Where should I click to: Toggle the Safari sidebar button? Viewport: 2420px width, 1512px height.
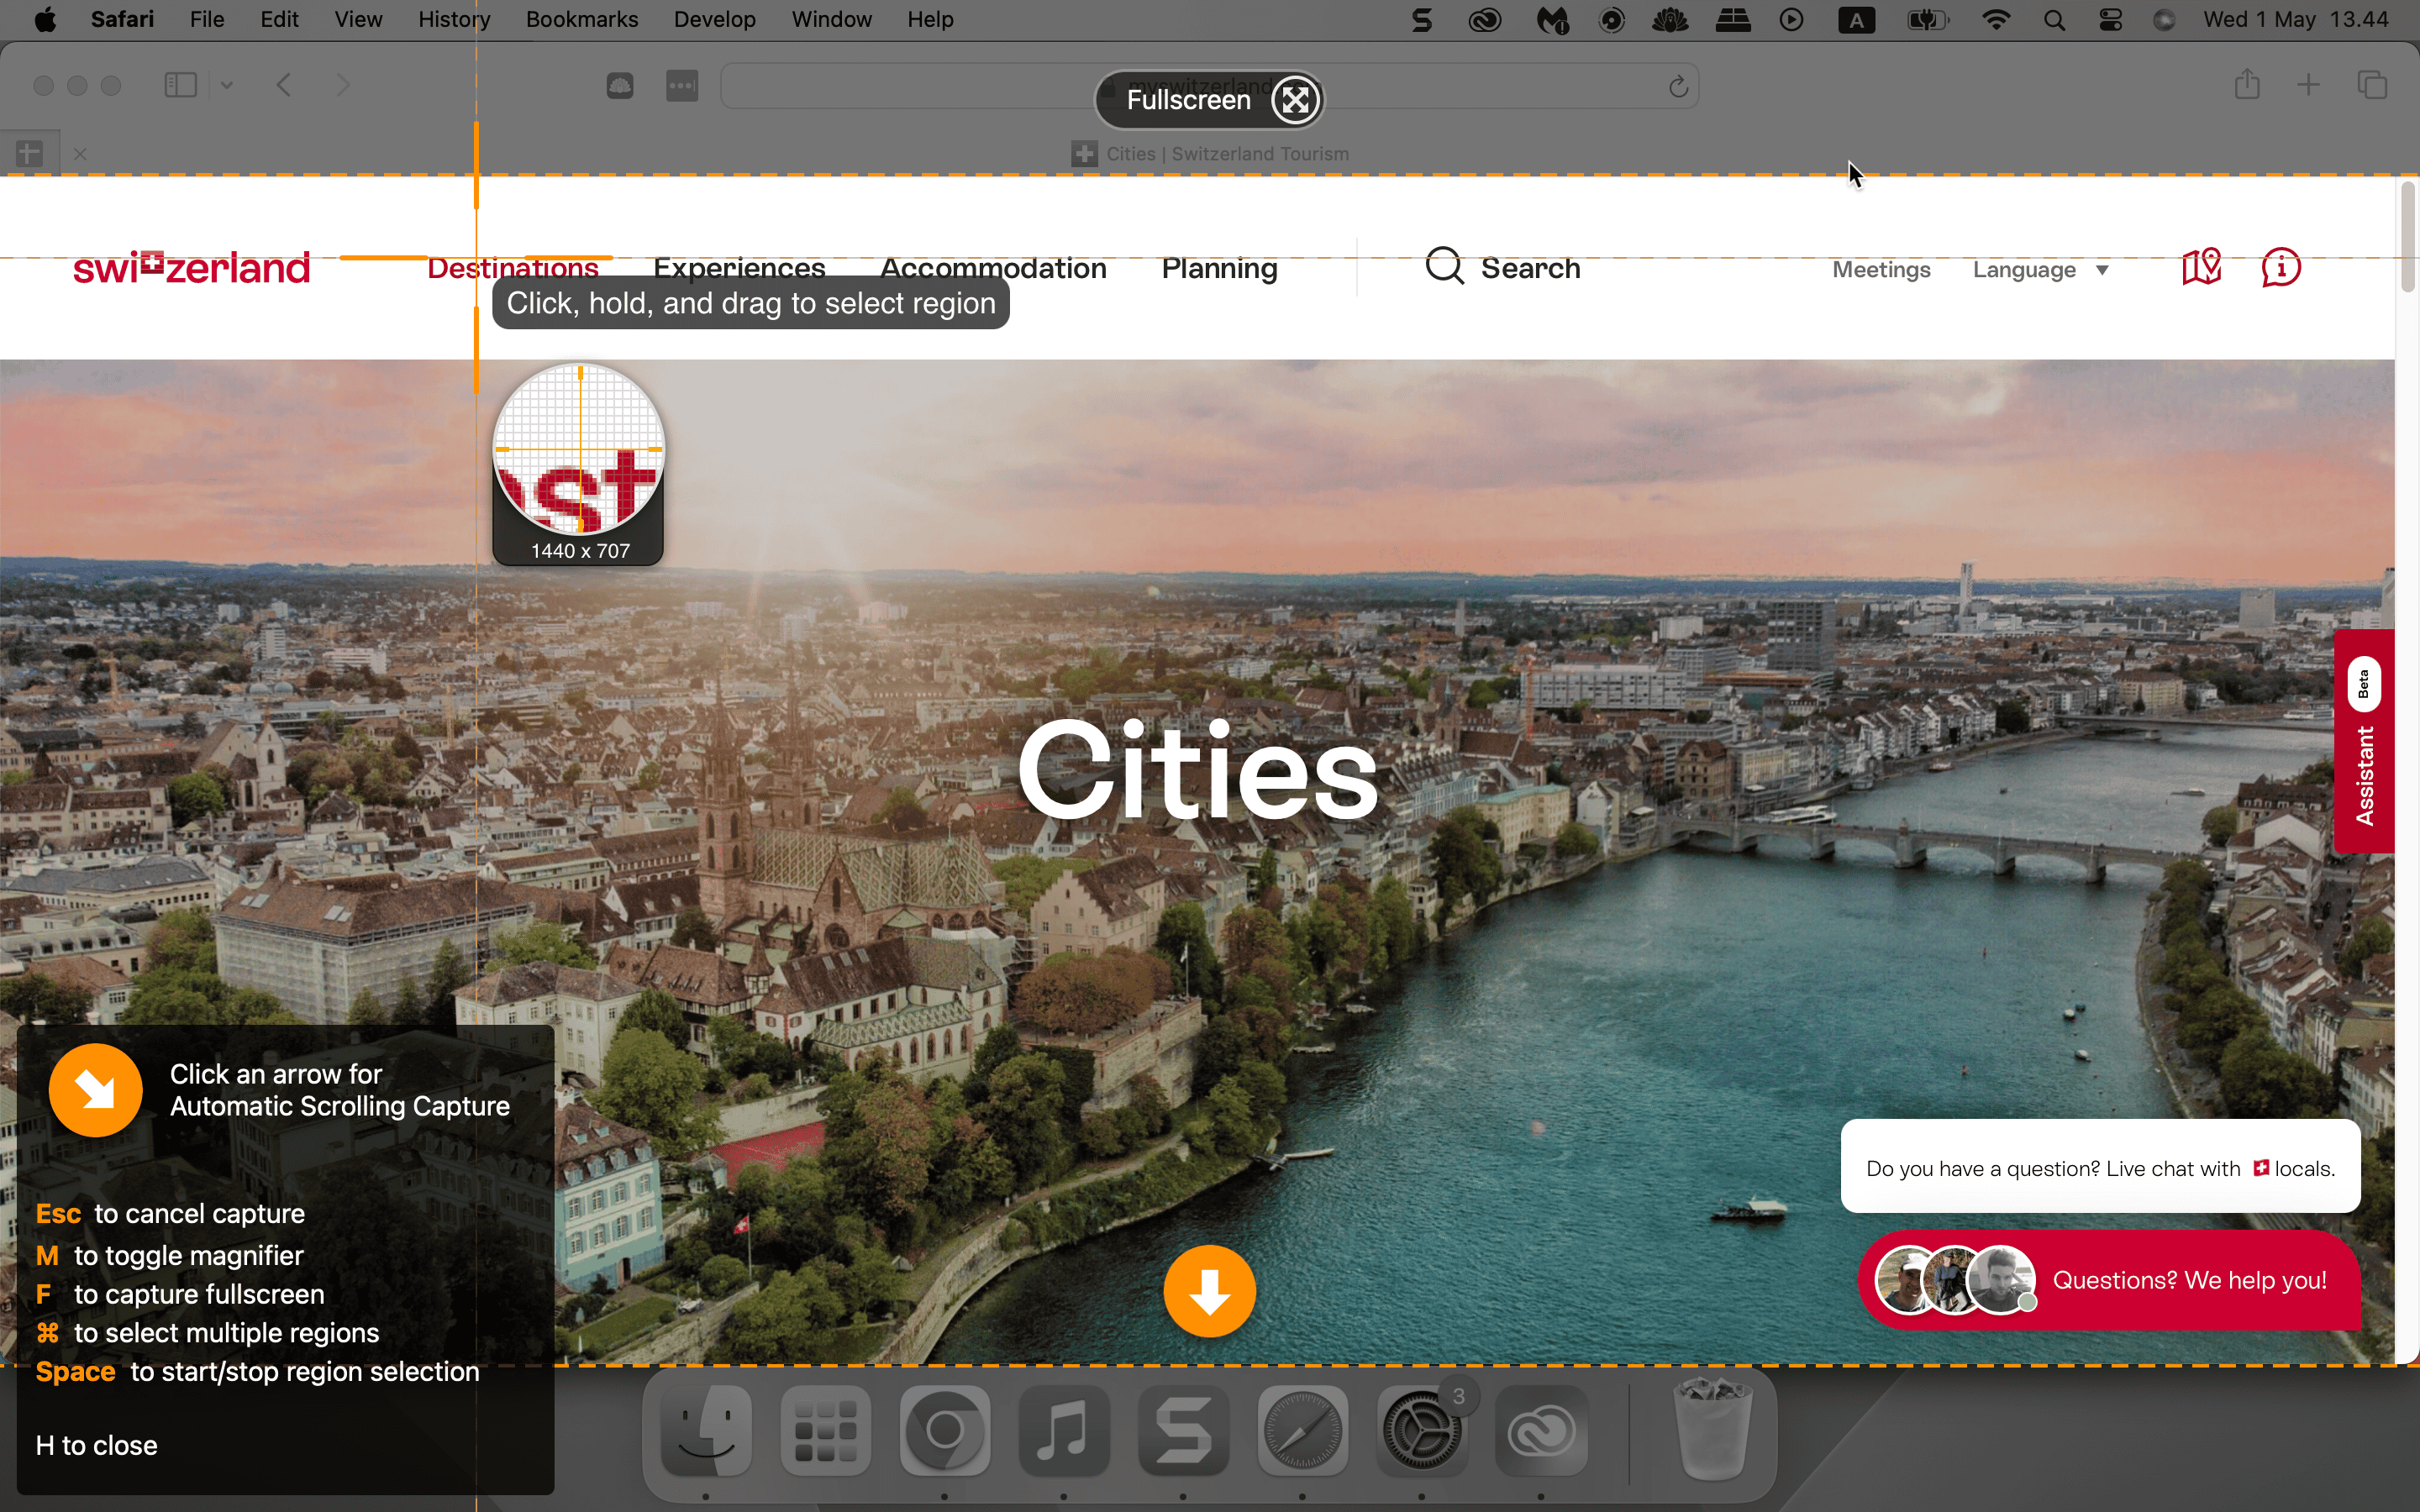[180, 85]
